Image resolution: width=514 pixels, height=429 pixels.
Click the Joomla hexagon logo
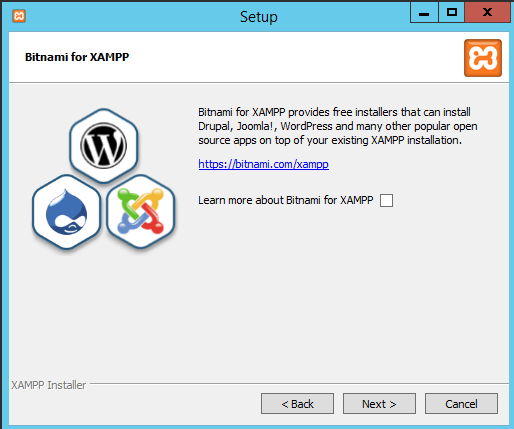[x=141, y=212]
